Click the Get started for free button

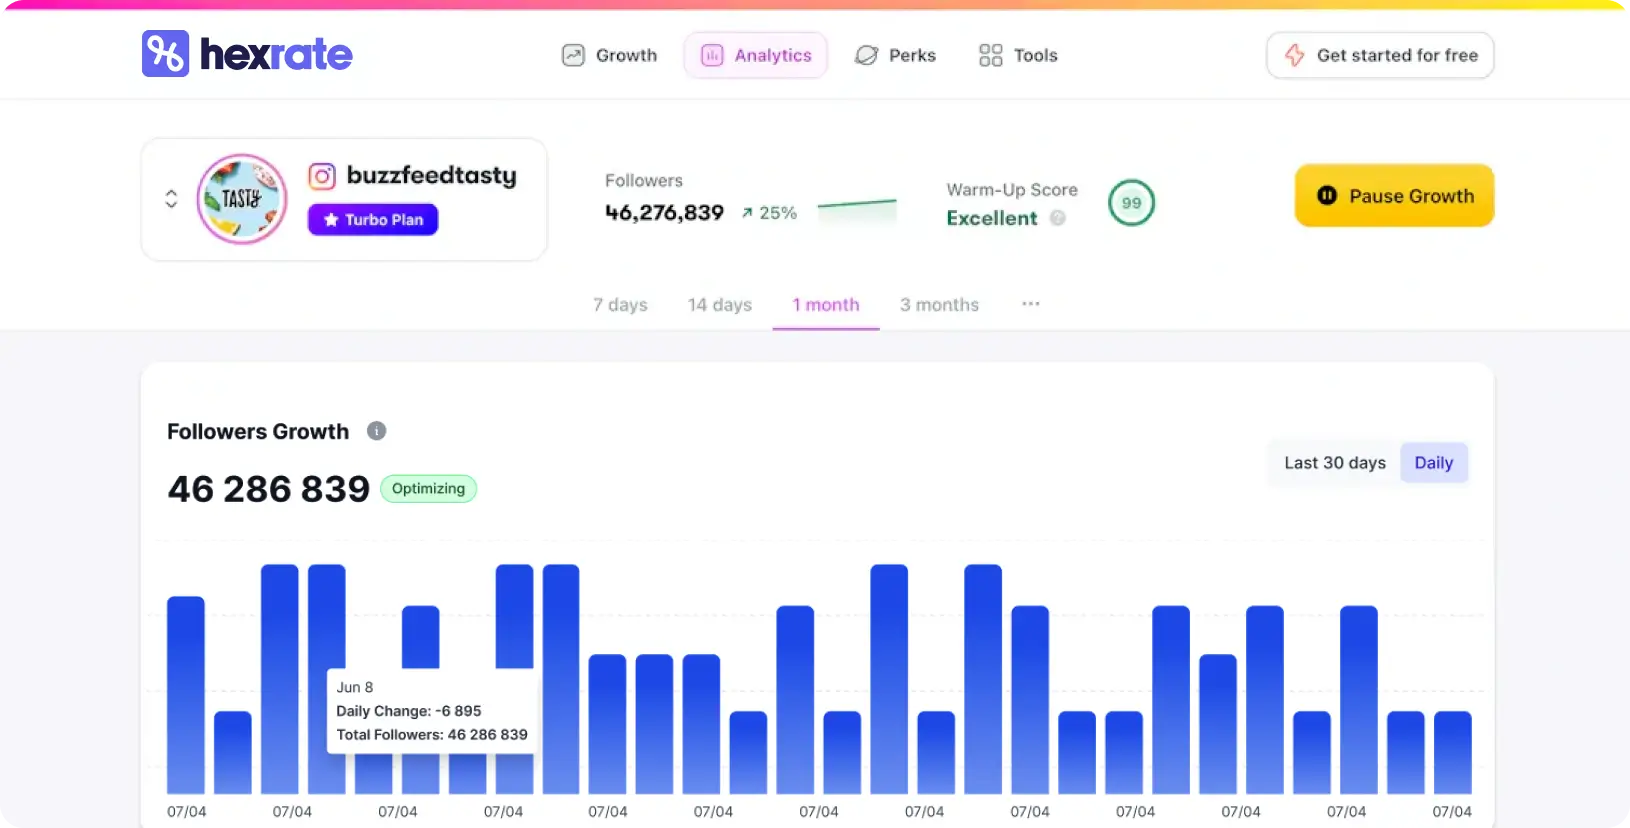tap(1379, 55)
